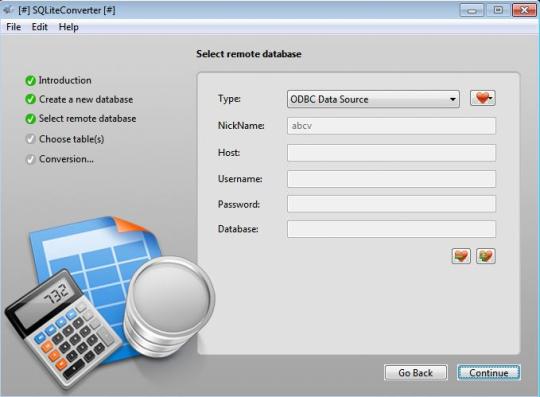540x397 pixels.
Task: Minimize the SQLiteConverter window
Action: pyautogui.click(x=472, y=10)
